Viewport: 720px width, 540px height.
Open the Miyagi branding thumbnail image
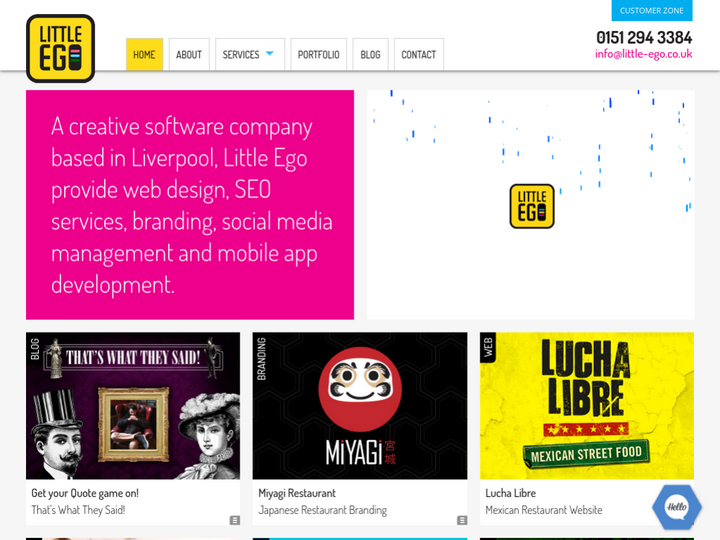pyautogui.click(x=360, y=406)
